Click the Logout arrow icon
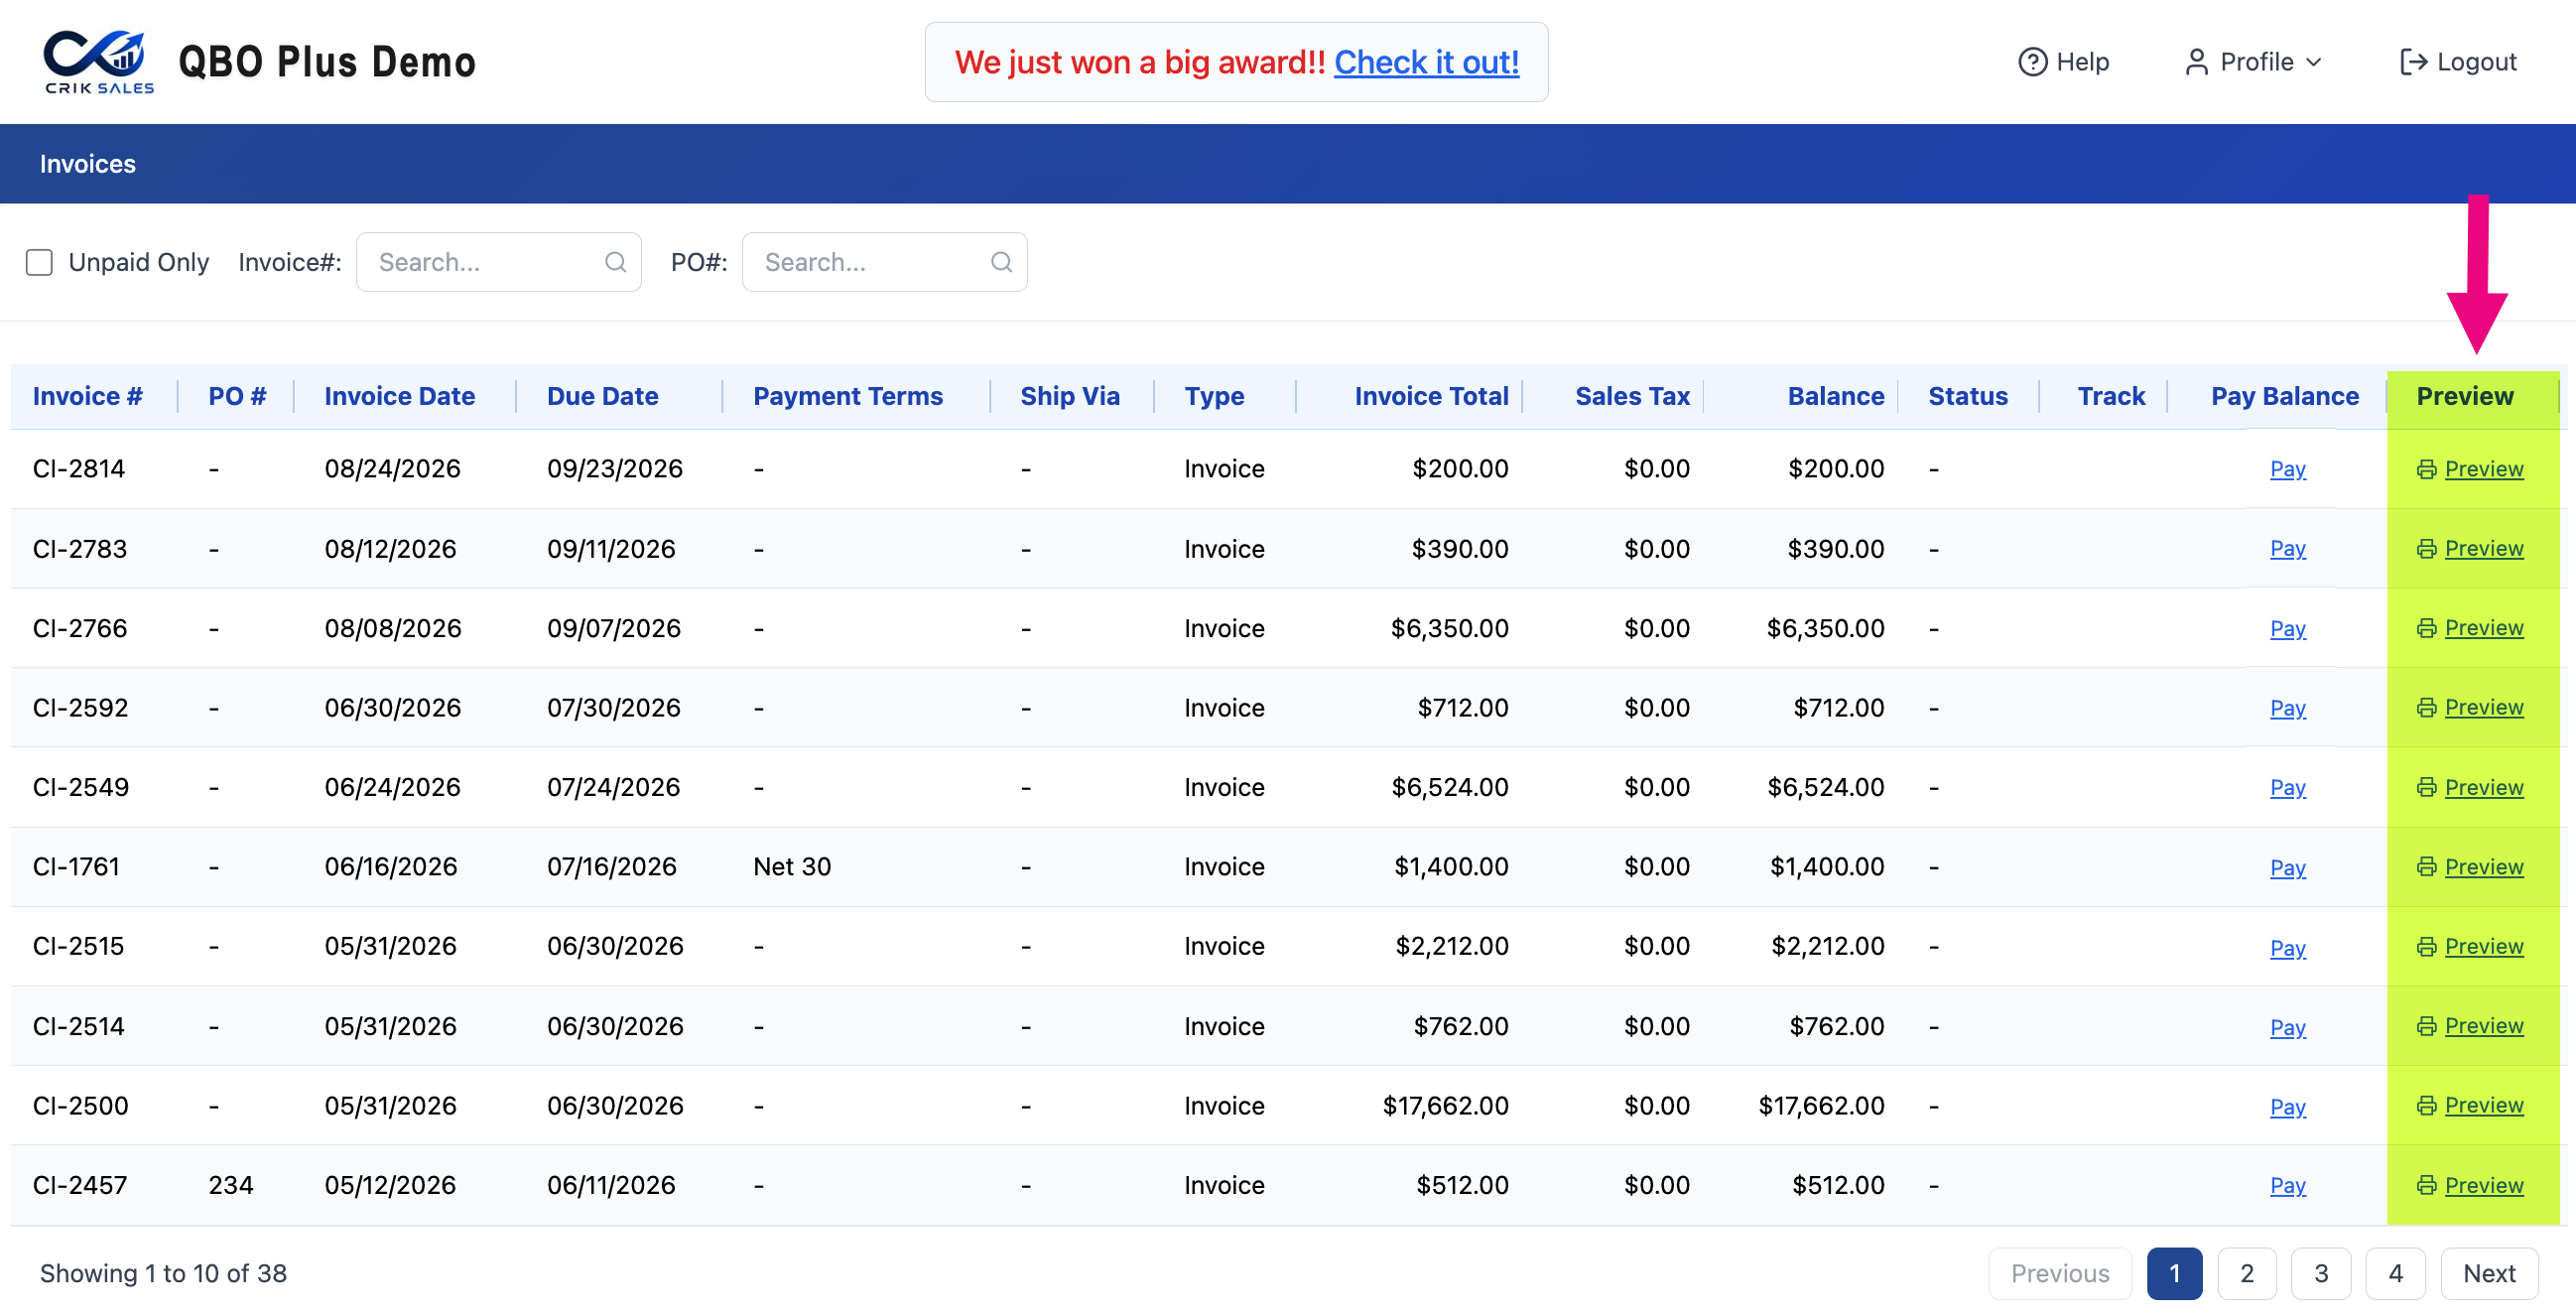 coord(2413,62)
